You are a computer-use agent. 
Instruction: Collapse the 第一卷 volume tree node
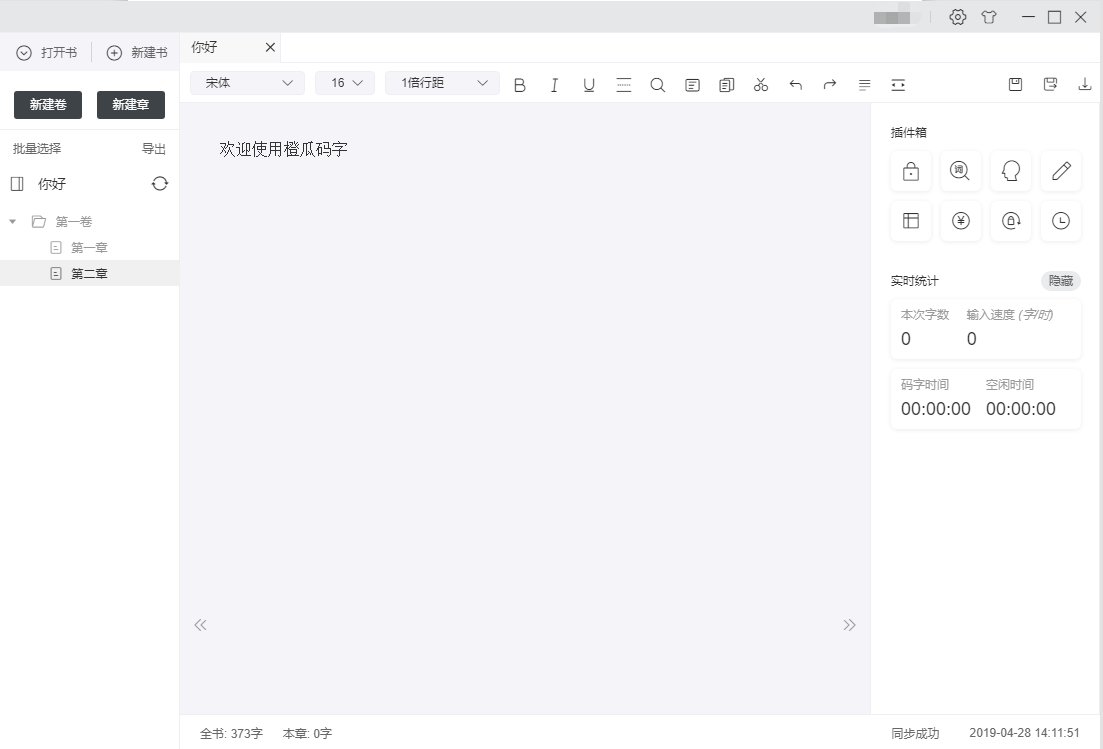click(13, 222)
